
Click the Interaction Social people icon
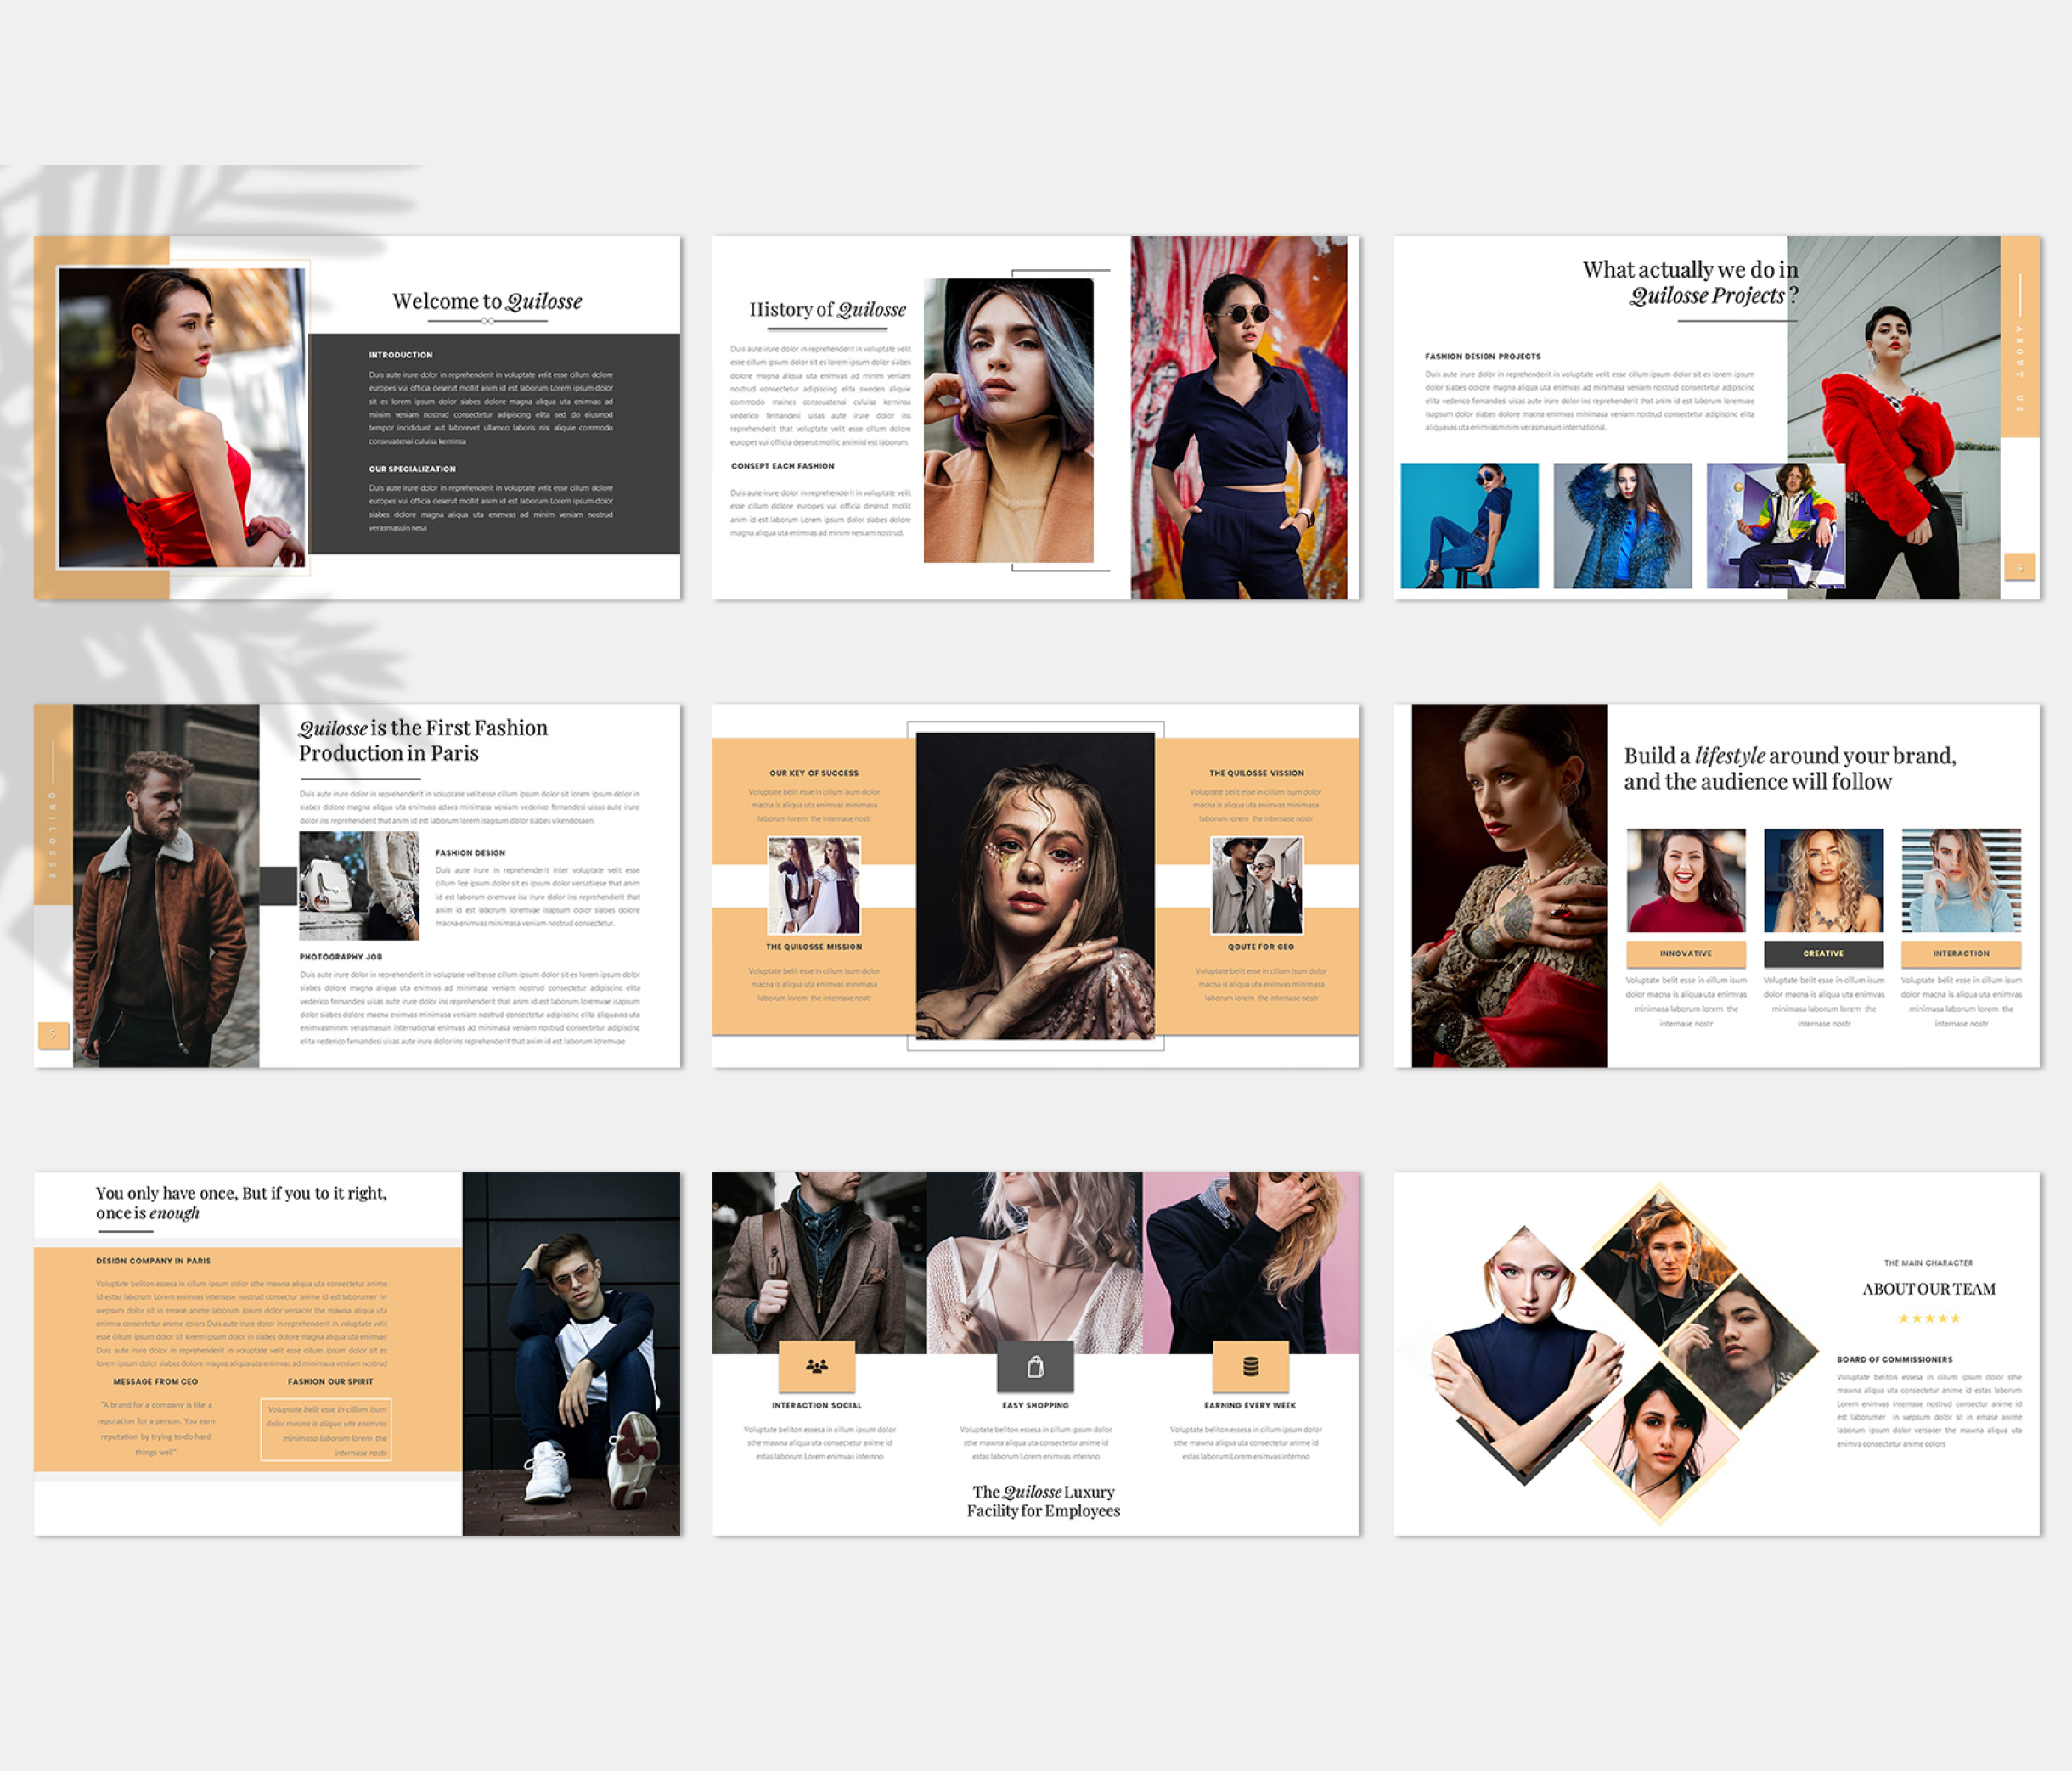click(816, 1365)
